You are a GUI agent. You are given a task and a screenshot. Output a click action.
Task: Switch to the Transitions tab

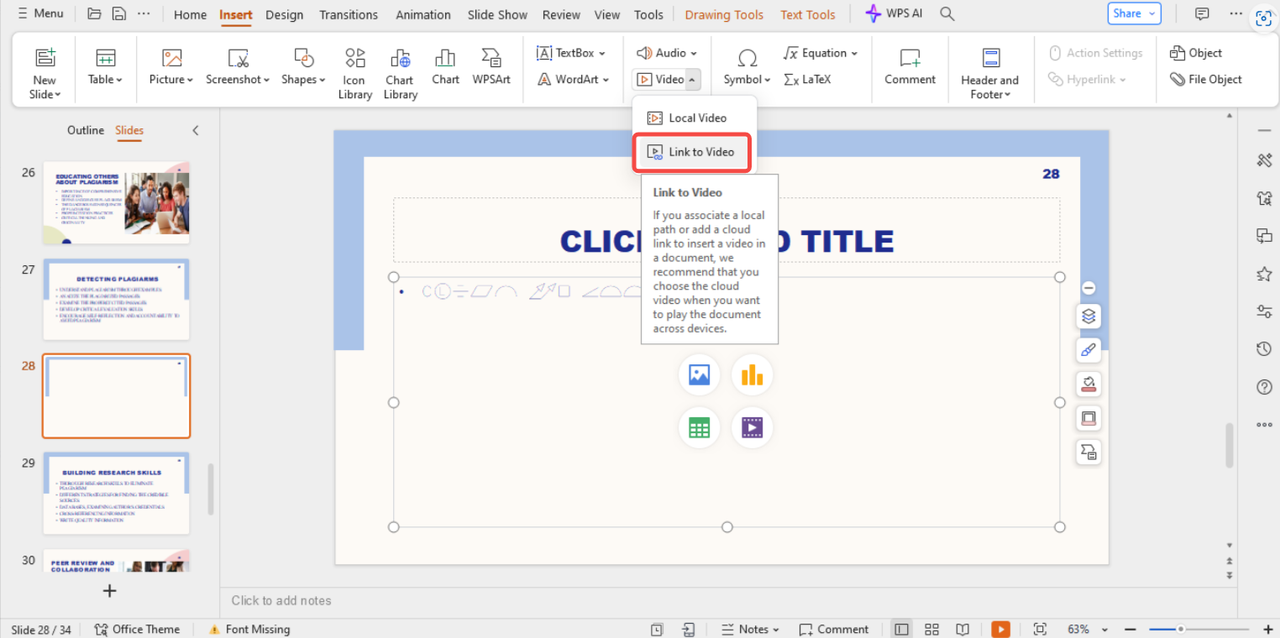pyautogui.click(x=348, y=15)
